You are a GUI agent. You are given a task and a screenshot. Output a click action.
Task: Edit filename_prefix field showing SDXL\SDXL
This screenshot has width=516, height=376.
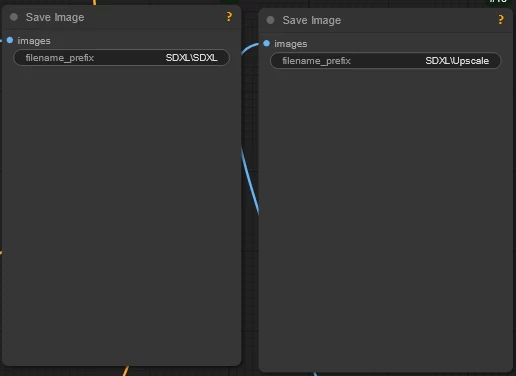121,58
